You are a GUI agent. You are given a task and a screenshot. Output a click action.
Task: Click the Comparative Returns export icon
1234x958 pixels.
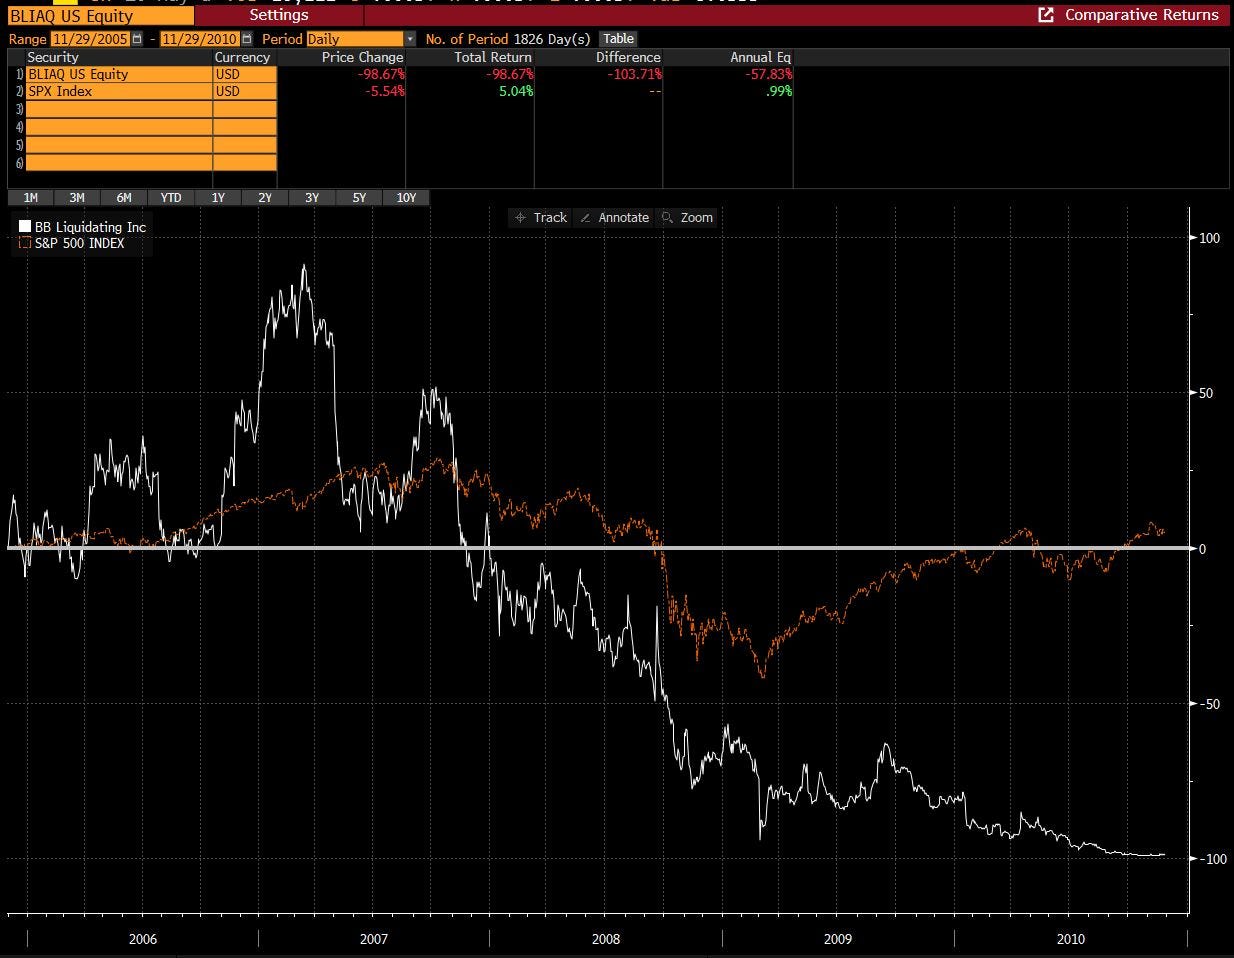1046,15
